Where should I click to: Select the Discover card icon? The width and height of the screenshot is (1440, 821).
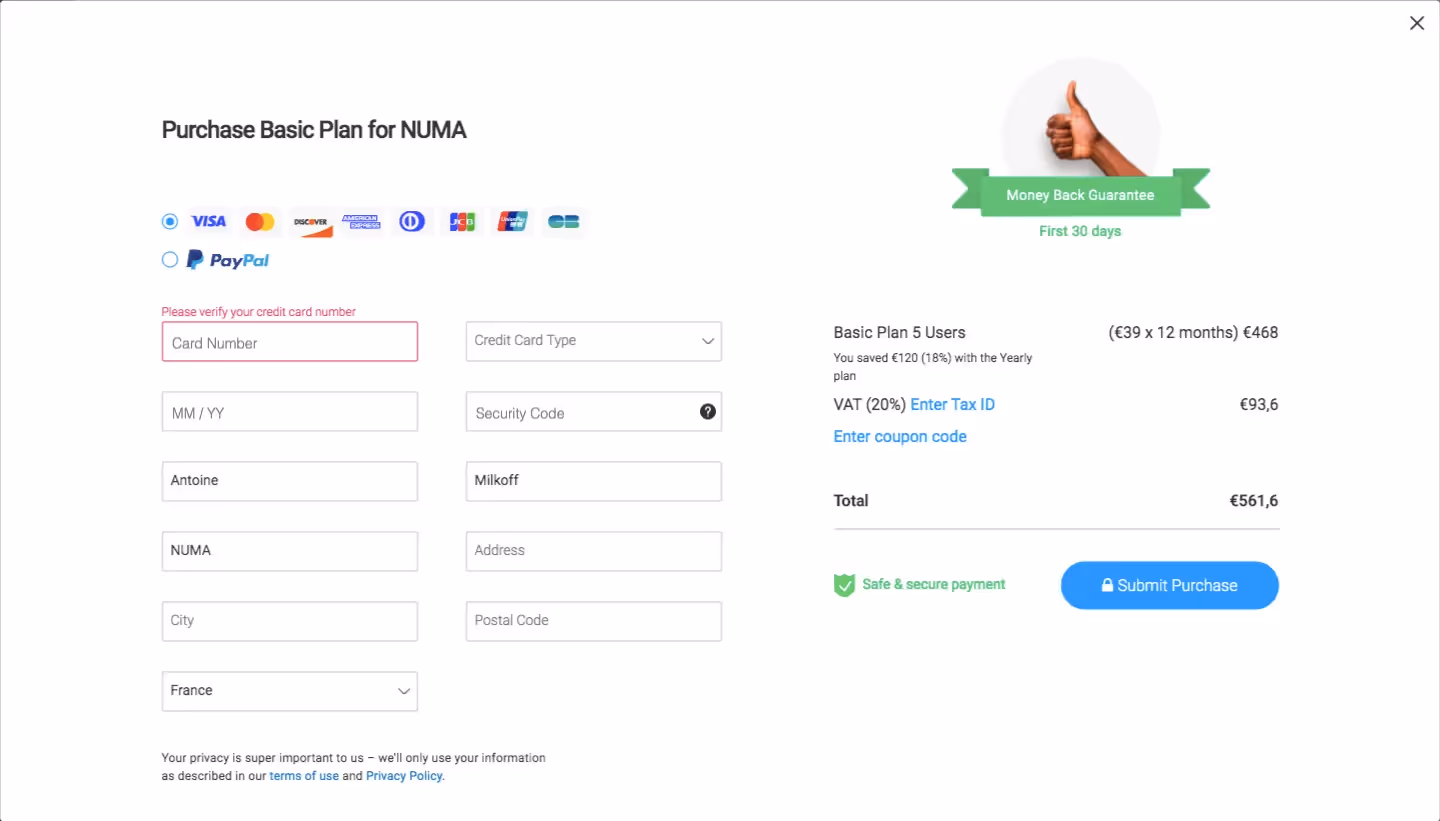pos(311,221)
